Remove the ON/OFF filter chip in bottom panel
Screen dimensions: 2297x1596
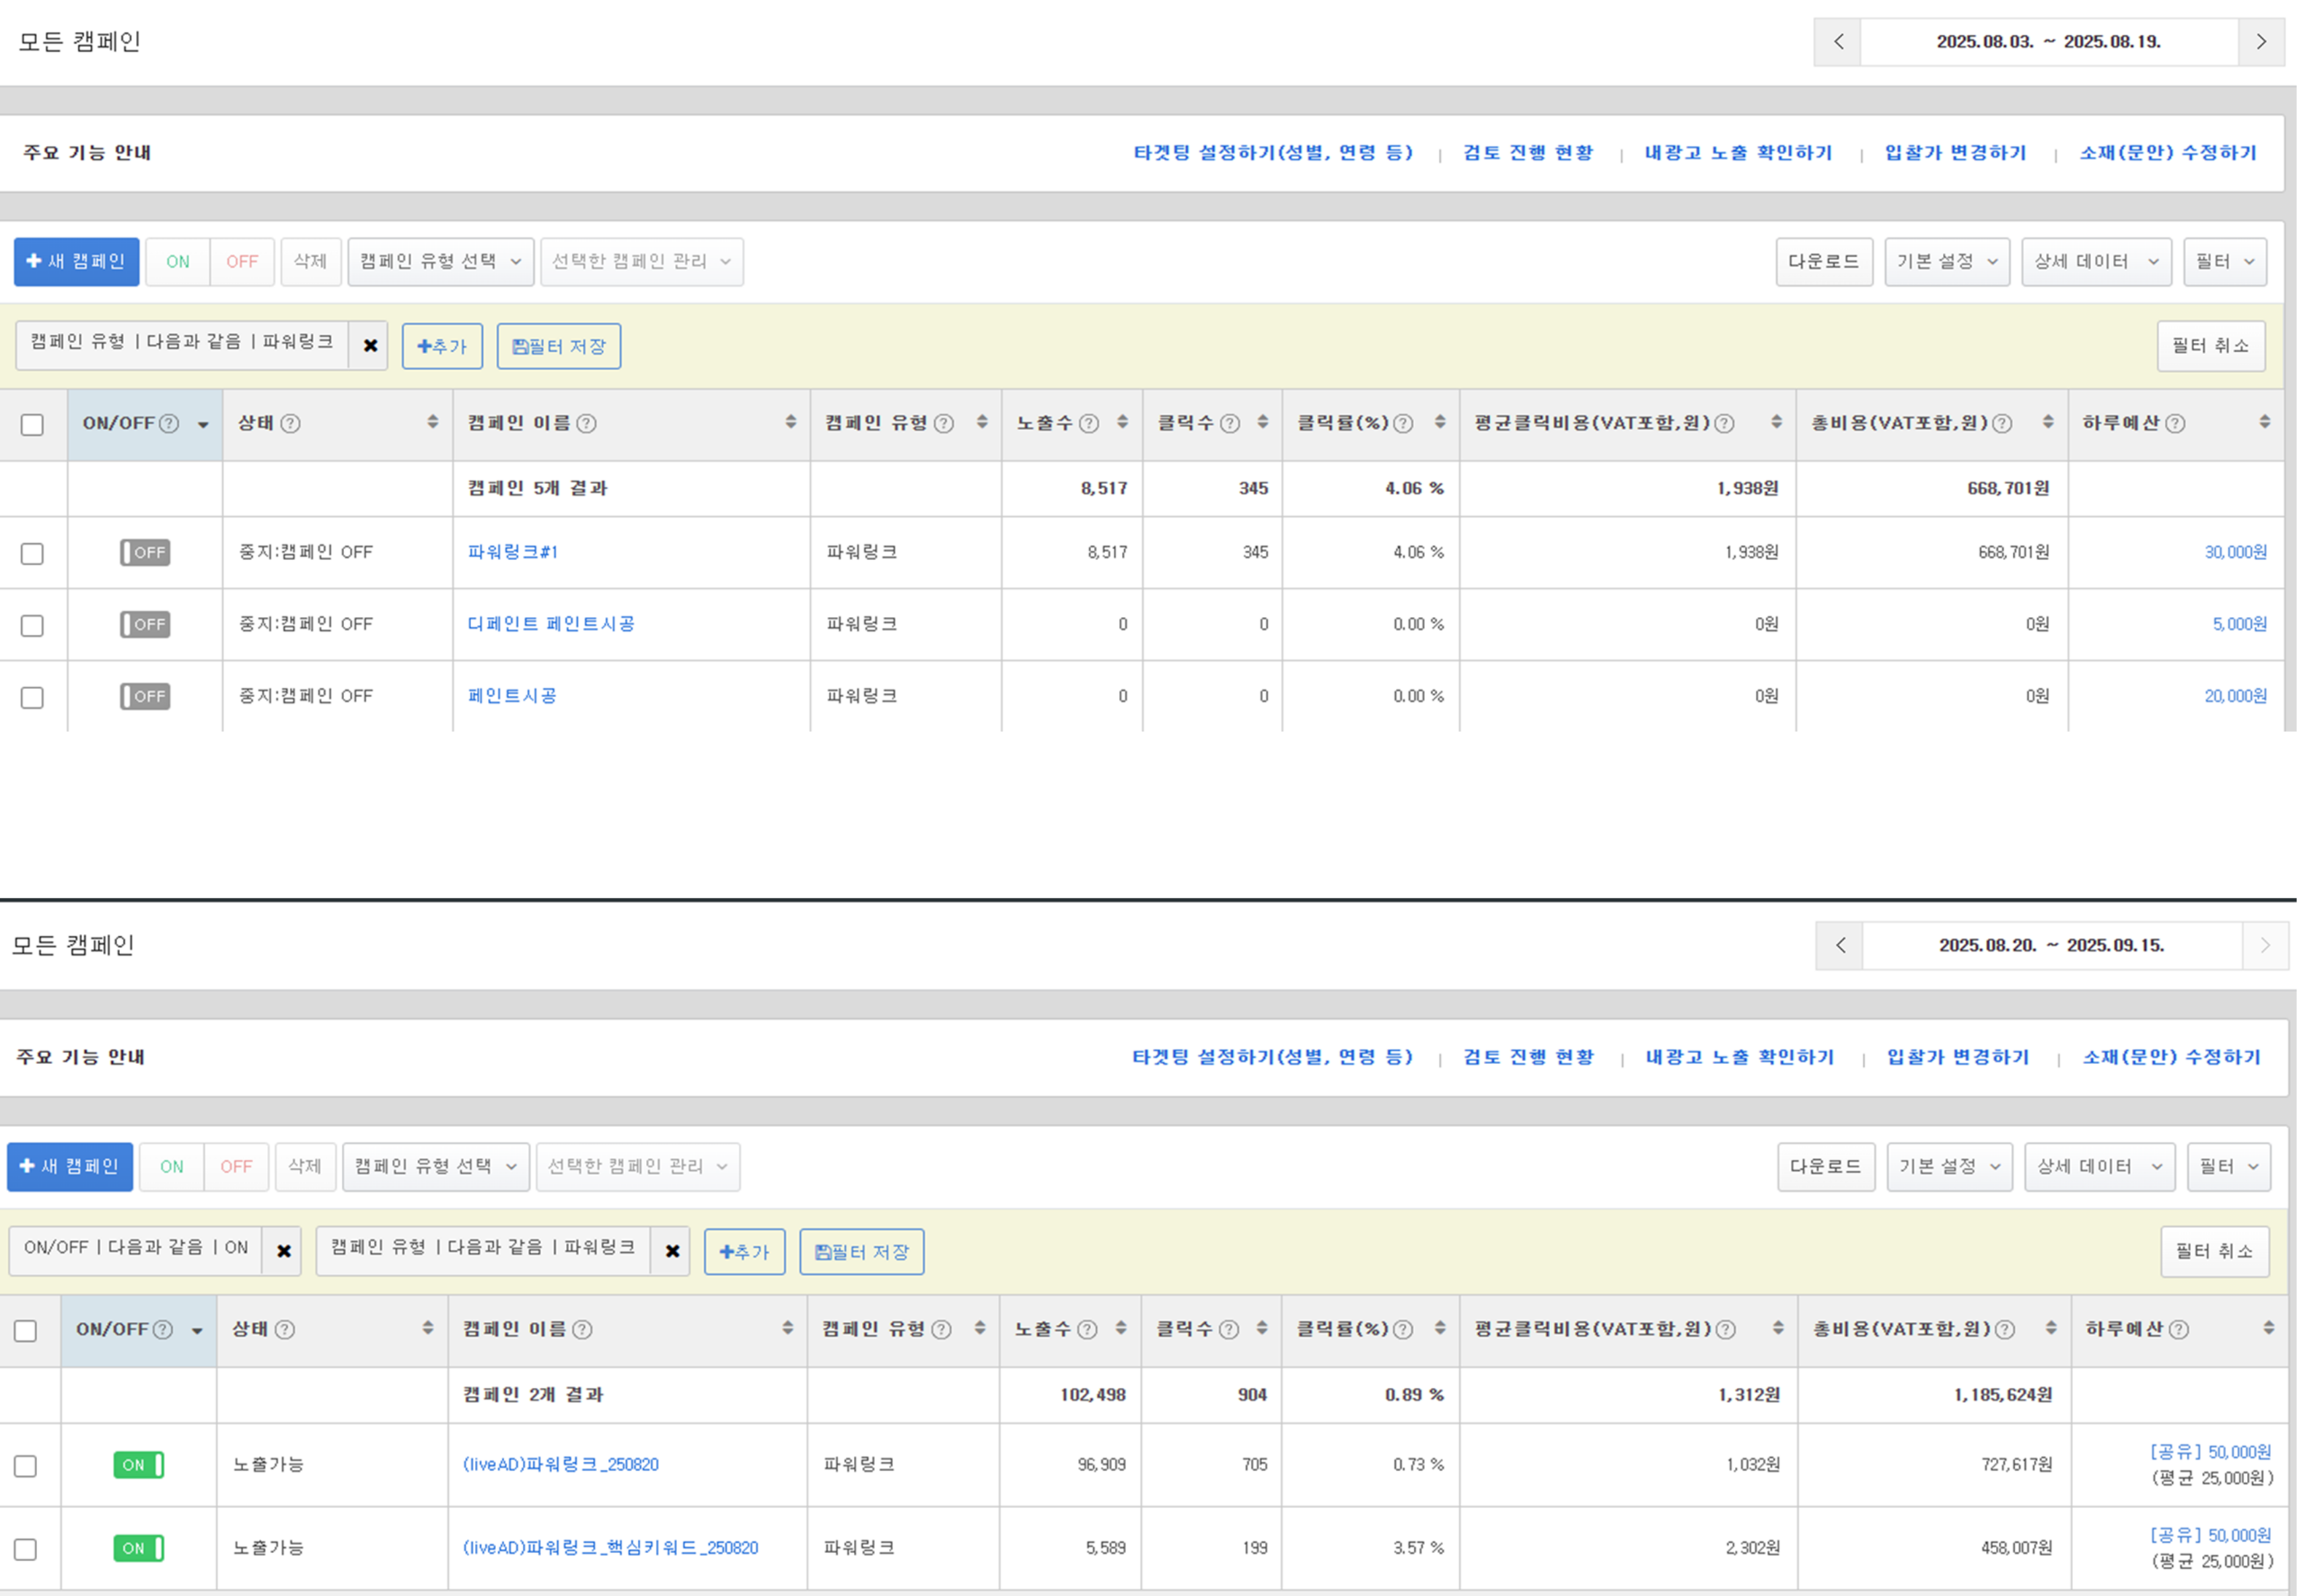click(283, 1252)
